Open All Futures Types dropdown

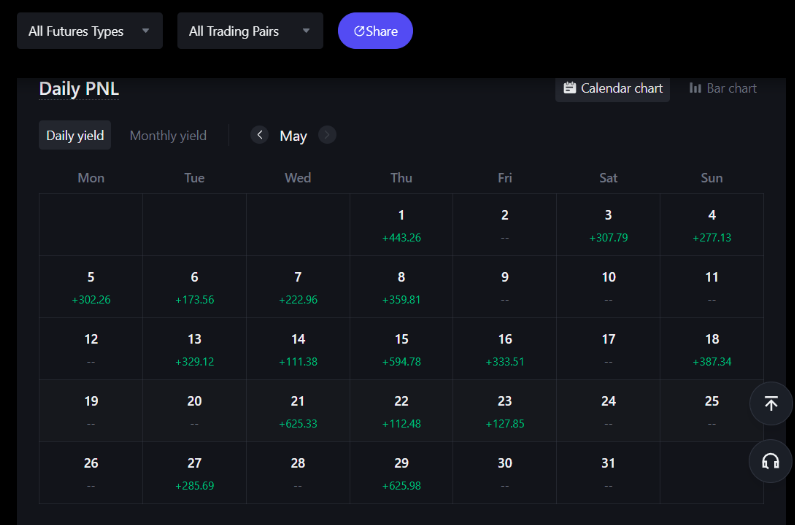click(90, 31)
